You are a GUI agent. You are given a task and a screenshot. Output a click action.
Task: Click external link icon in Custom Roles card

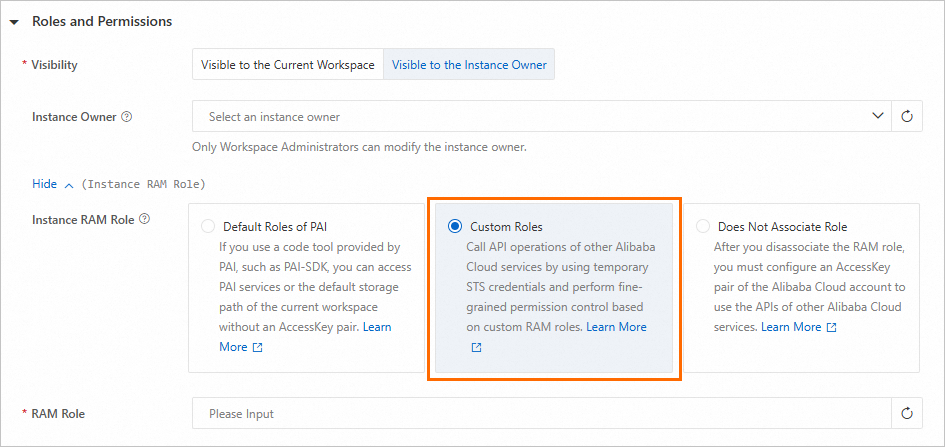pos(476,347)
